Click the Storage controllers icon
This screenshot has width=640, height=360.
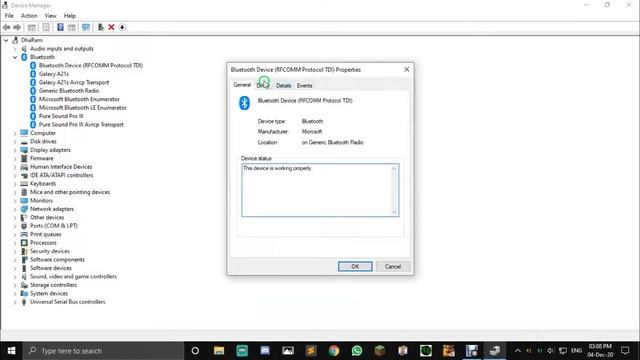pyautogui.click(x=24, y=285)
